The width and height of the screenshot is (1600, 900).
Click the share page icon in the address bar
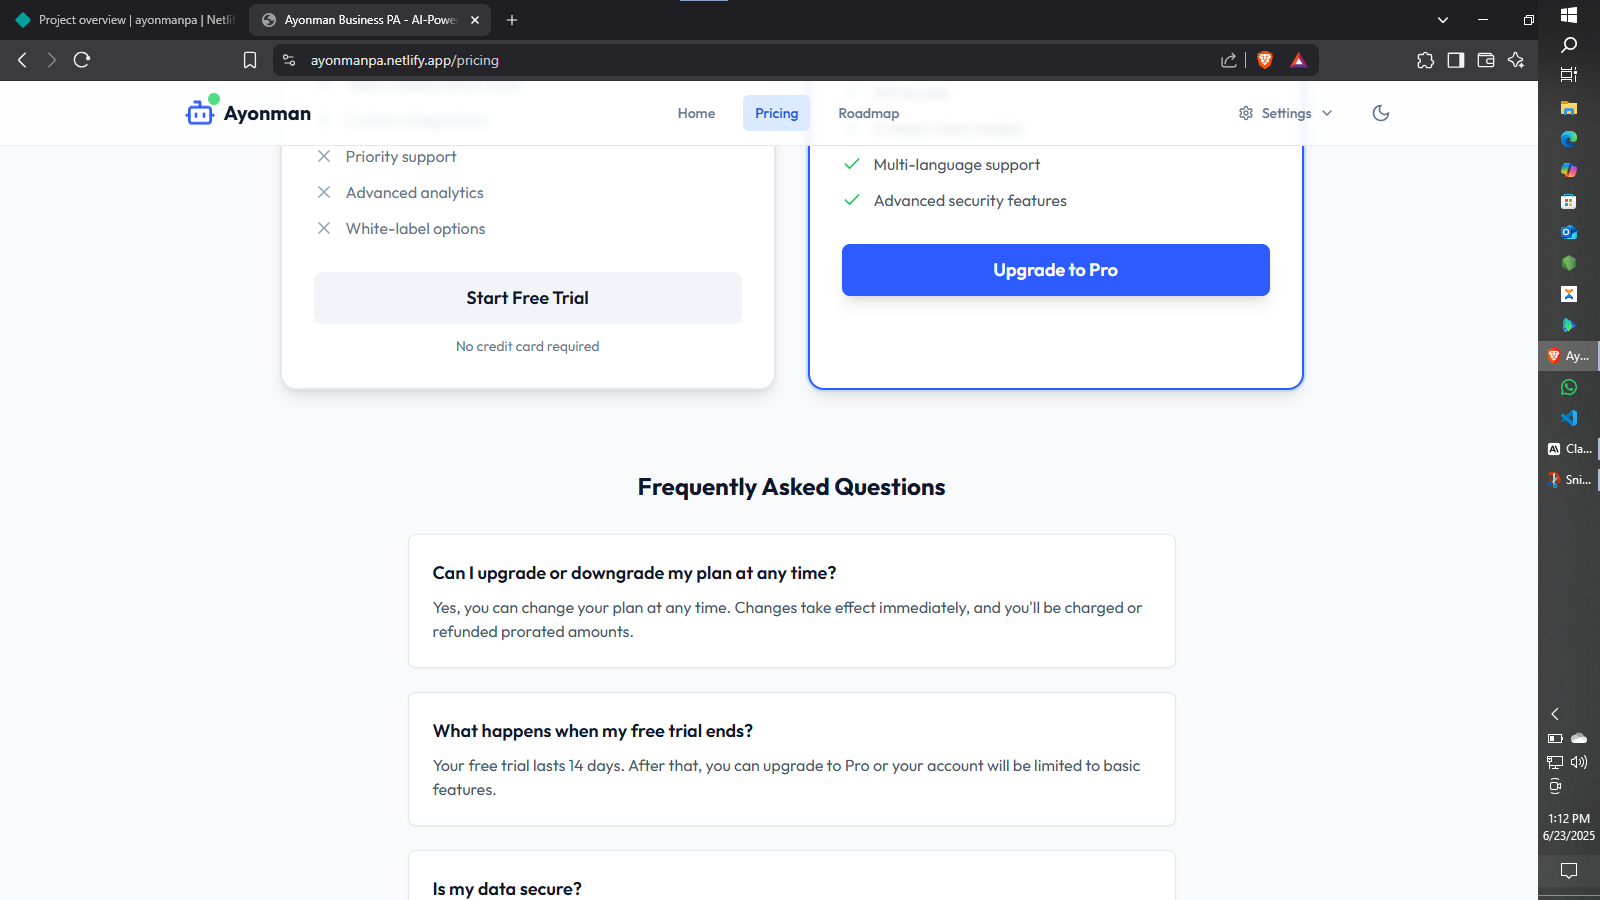(1229, 60)
